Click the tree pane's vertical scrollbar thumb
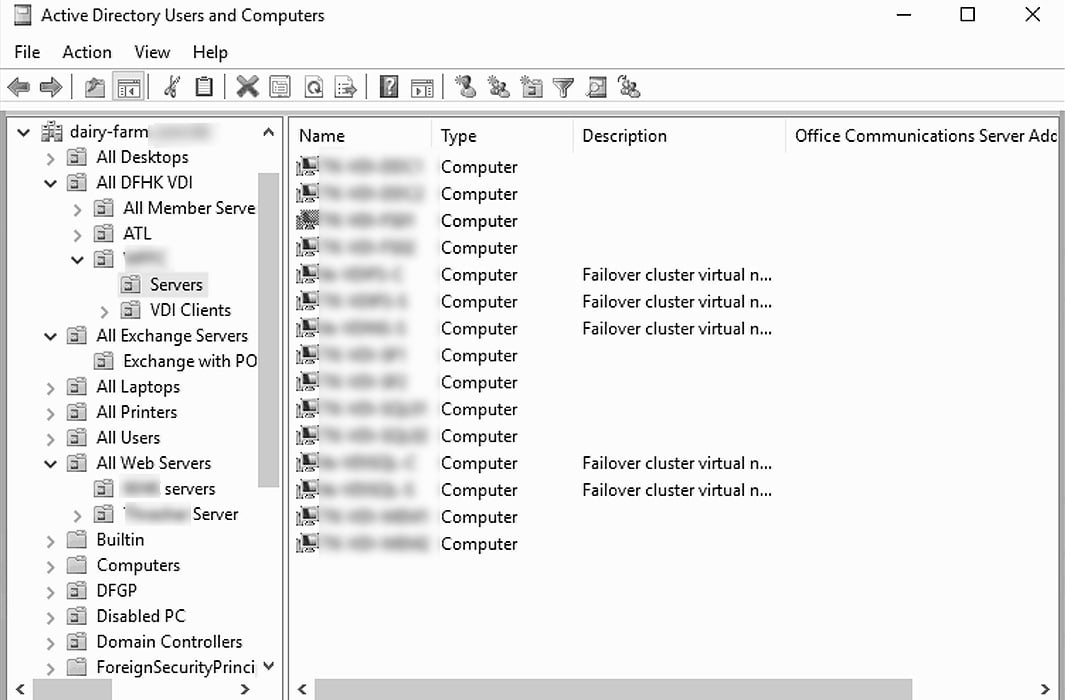 point(268,330)
